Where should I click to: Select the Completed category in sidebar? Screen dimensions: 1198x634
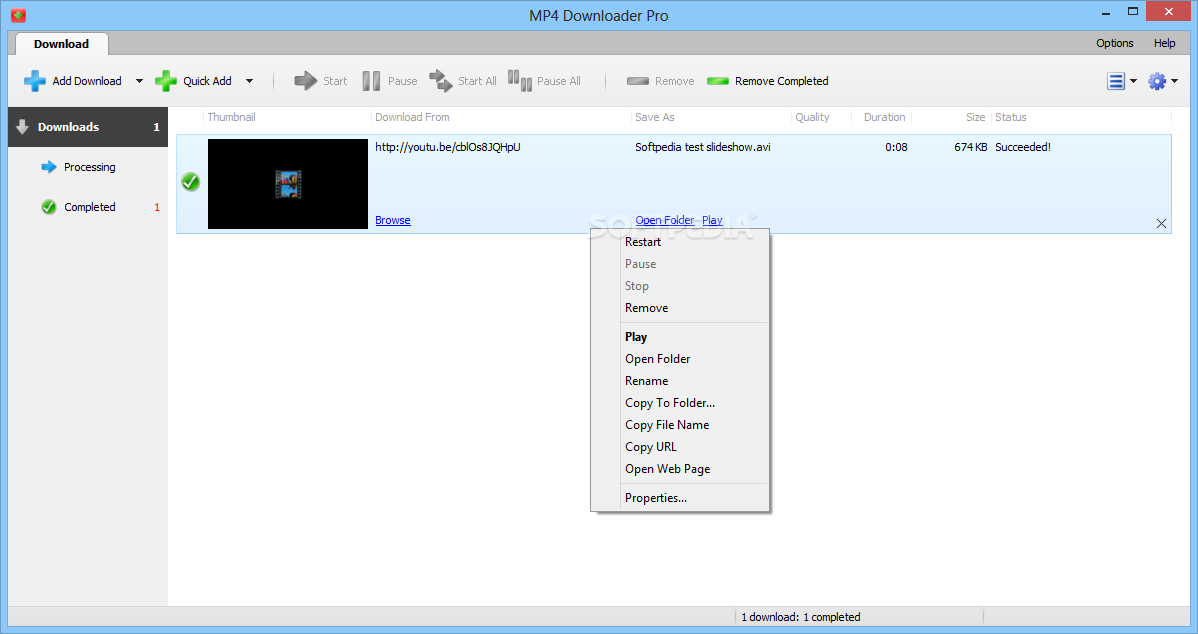88,207
